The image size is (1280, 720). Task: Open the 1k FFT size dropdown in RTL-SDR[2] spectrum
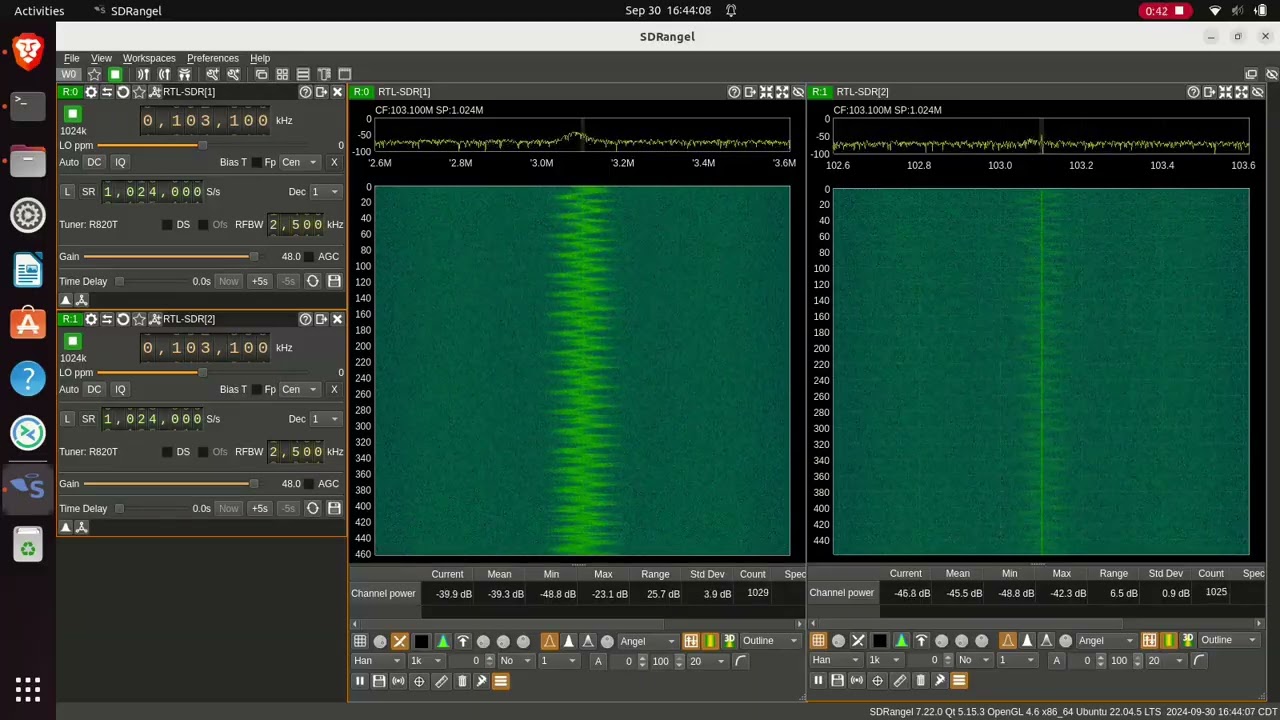coord(884,660)
